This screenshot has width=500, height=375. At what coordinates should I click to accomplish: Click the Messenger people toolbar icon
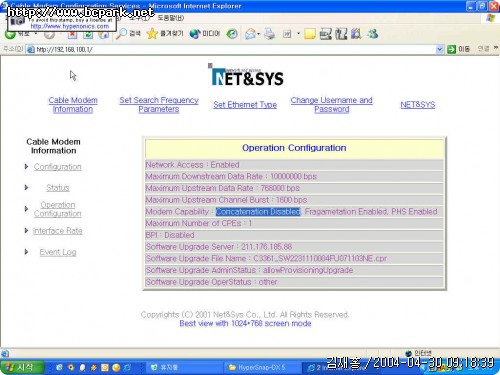(373, 34)
